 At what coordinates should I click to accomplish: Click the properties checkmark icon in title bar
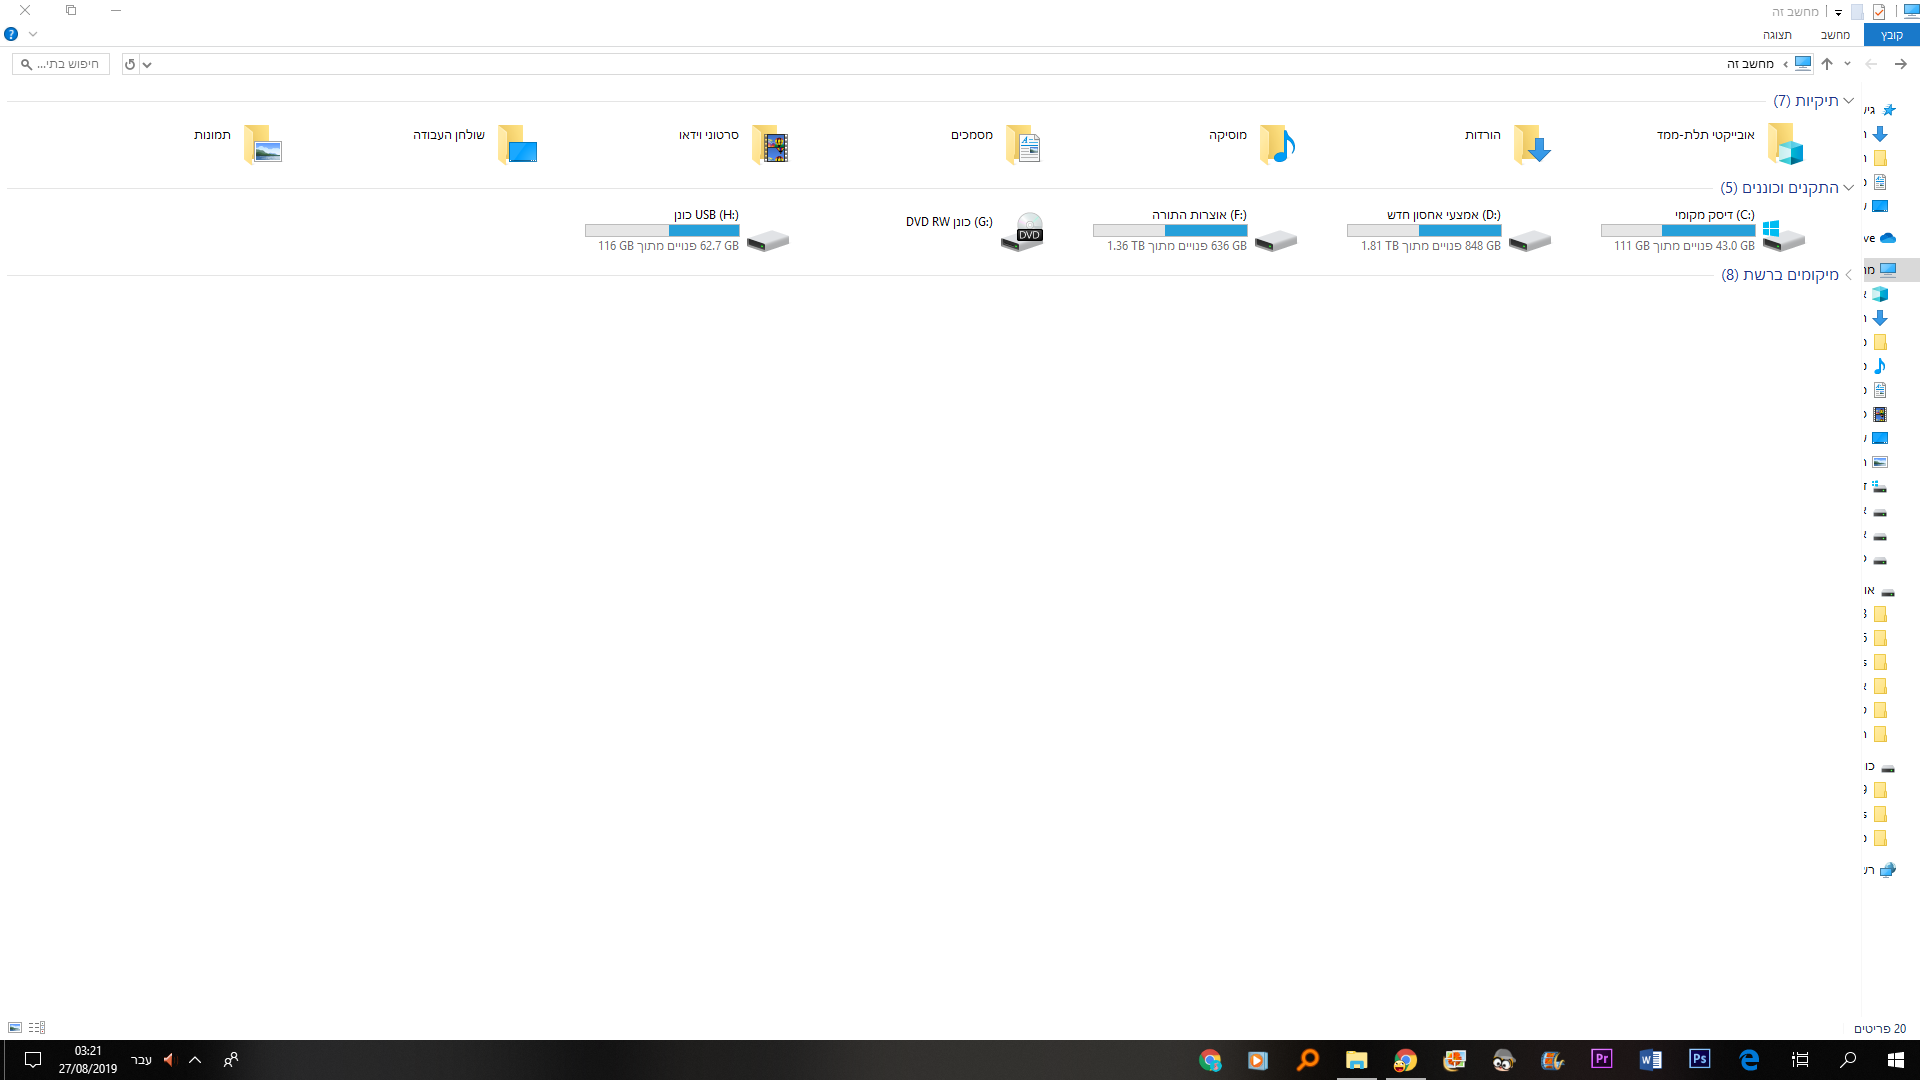tap(1879, 12)
